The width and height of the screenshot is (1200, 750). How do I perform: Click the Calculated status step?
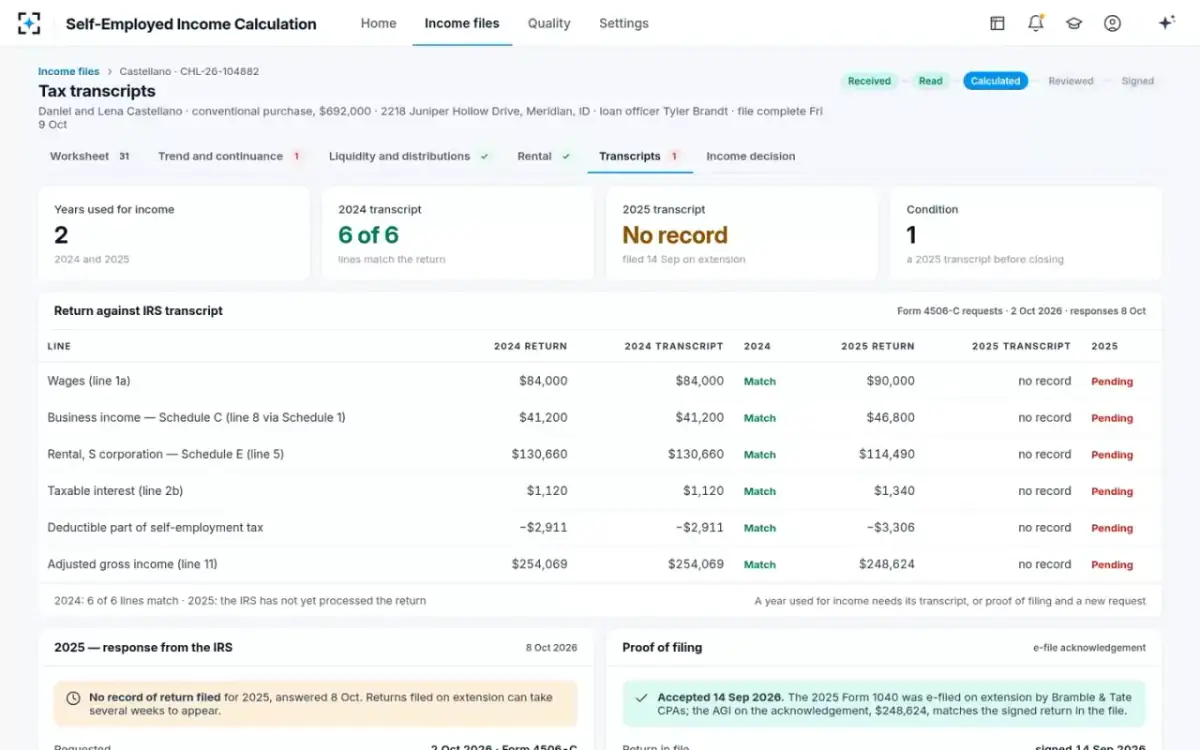click(x=996, y=81)
